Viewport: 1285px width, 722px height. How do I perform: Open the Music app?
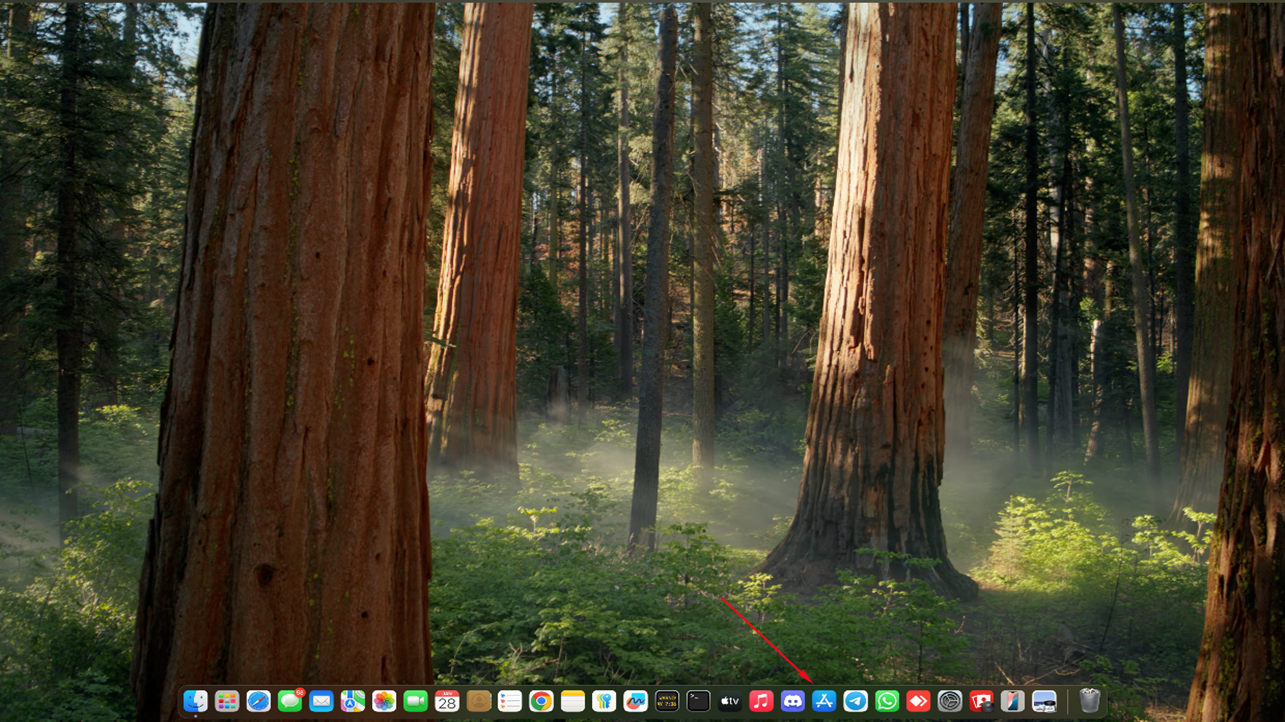(761, 701)
